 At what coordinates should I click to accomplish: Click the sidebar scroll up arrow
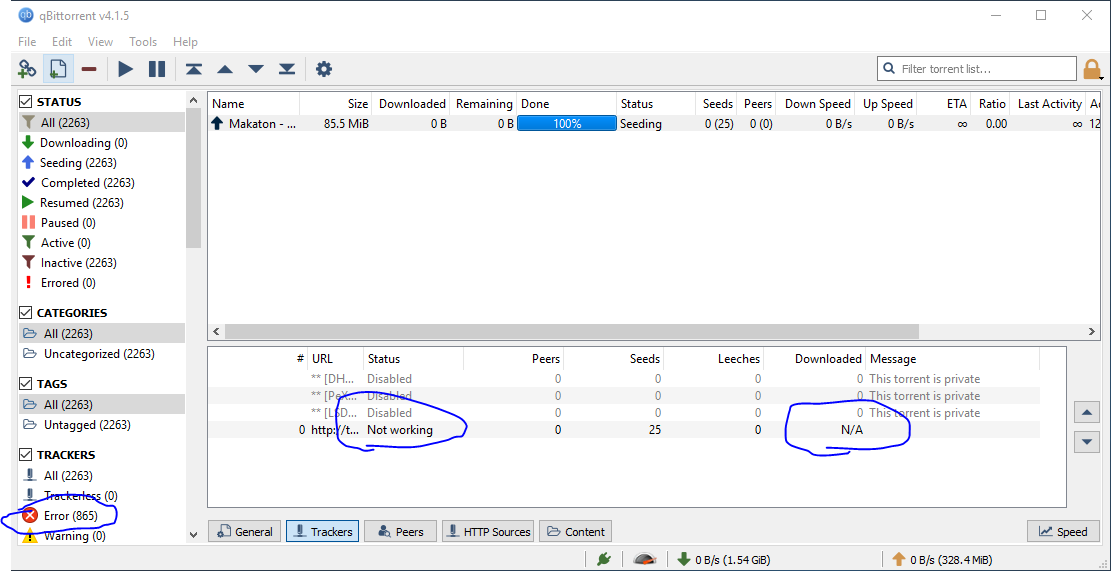(x=194, y=101)
